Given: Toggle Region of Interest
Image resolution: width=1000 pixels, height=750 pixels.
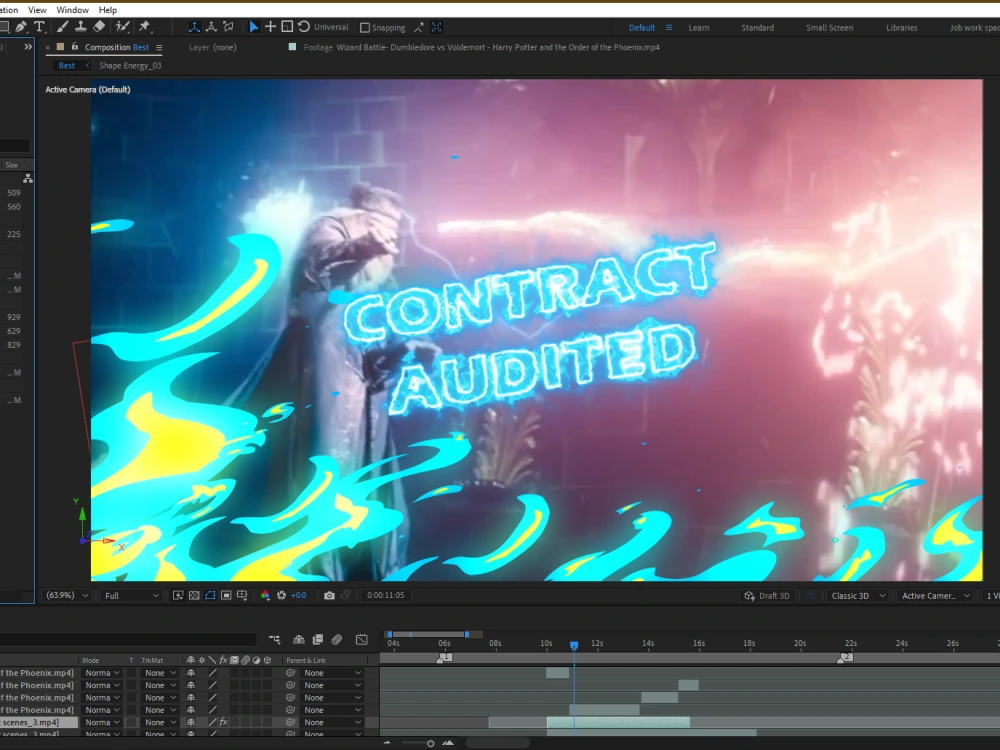Looking at the screenshot, I should [x=226, y=595].
